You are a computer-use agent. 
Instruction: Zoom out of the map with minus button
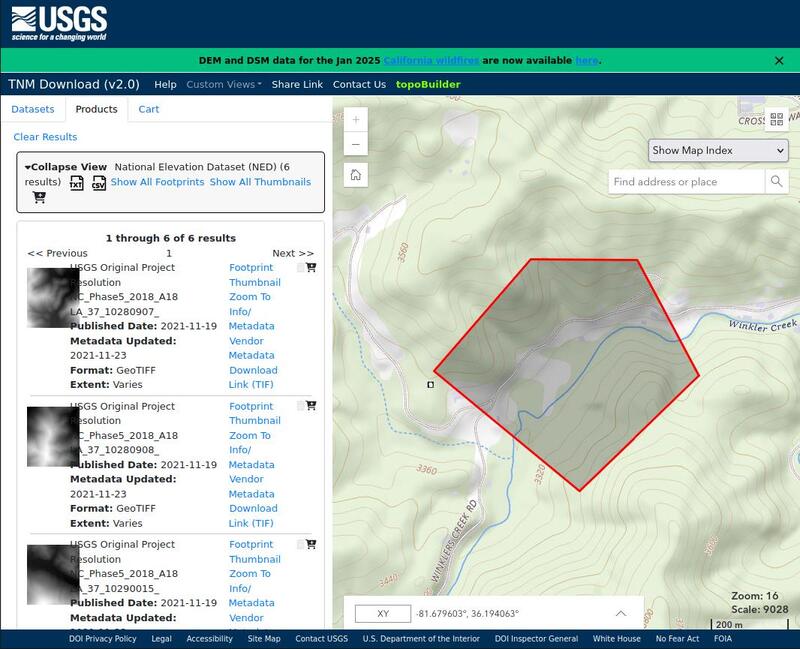[x=356, y=144]
